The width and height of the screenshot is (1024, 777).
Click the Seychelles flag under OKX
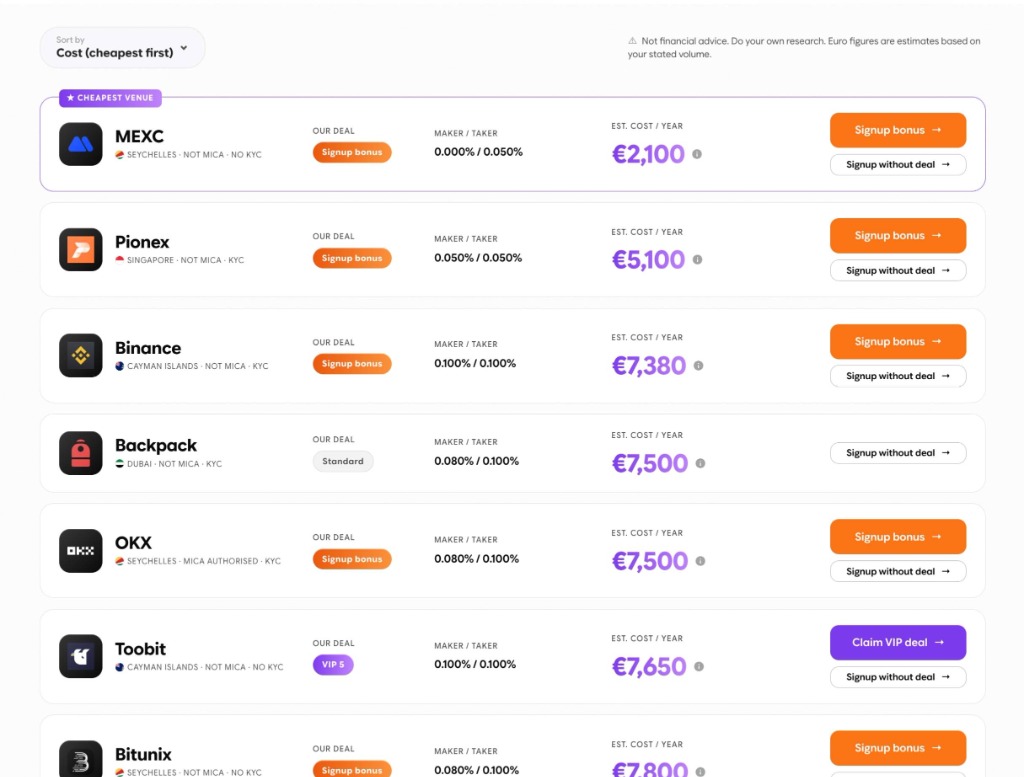click(x=120, y=561)
